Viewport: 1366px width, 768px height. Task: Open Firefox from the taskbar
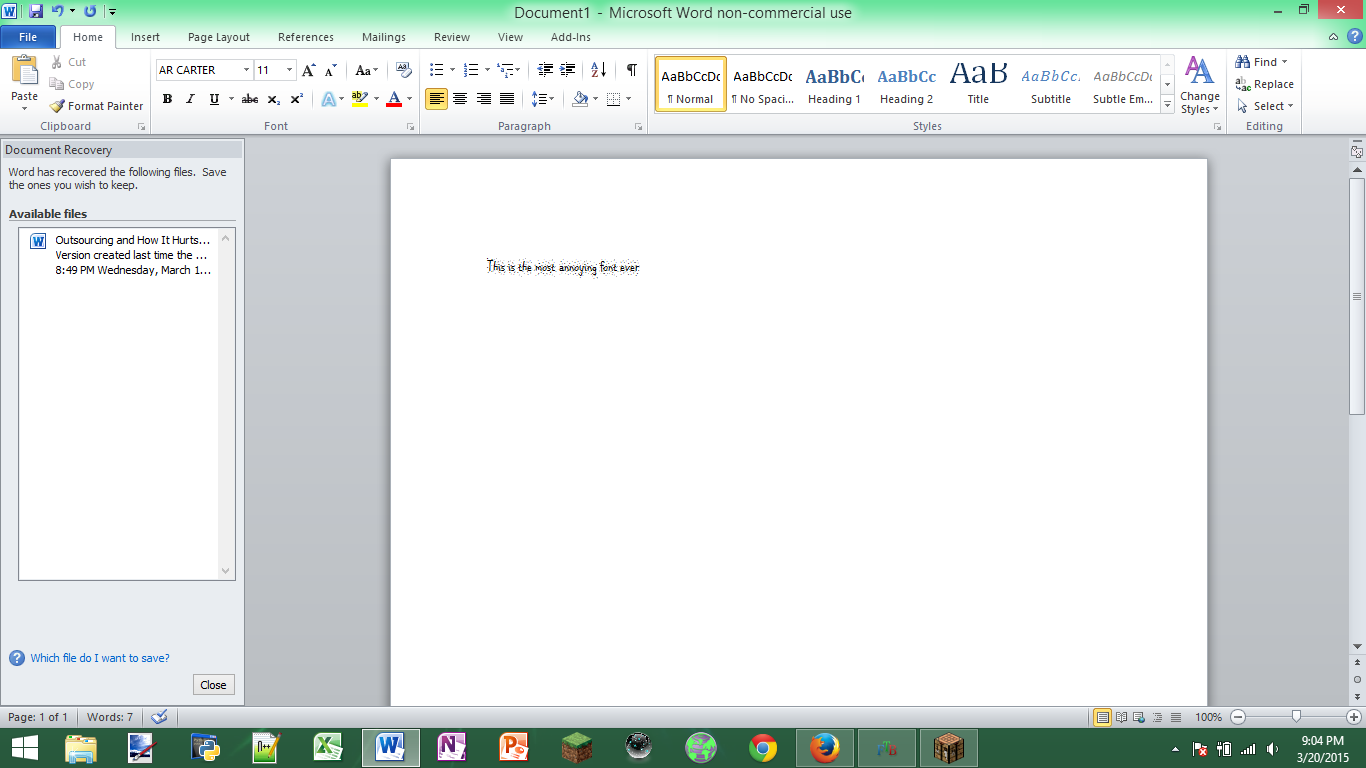tap(824, 747)
